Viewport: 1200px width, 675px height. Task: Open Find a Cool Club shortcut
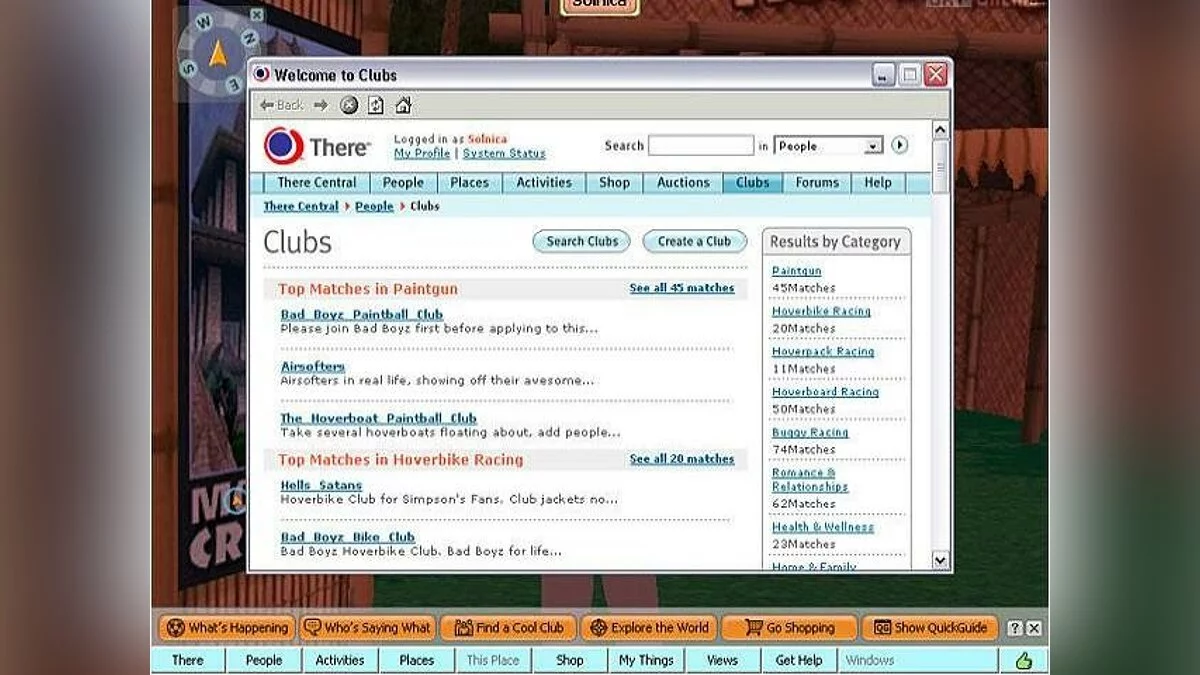pos(508,628)
